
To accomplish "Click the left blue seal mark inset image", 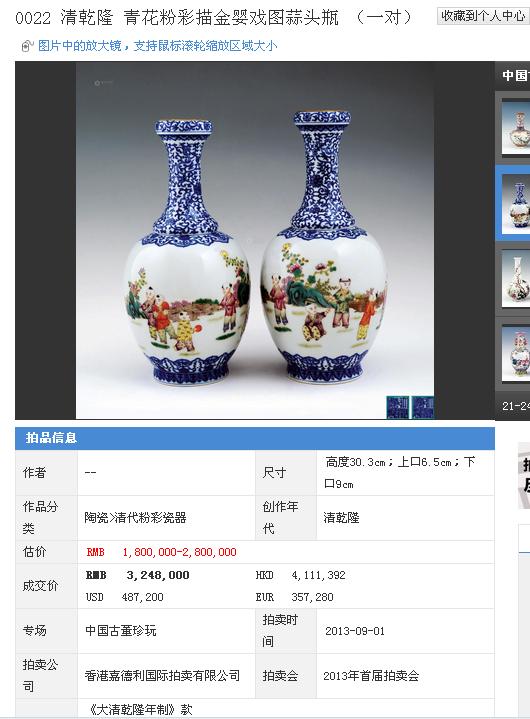I will (398, 407).
